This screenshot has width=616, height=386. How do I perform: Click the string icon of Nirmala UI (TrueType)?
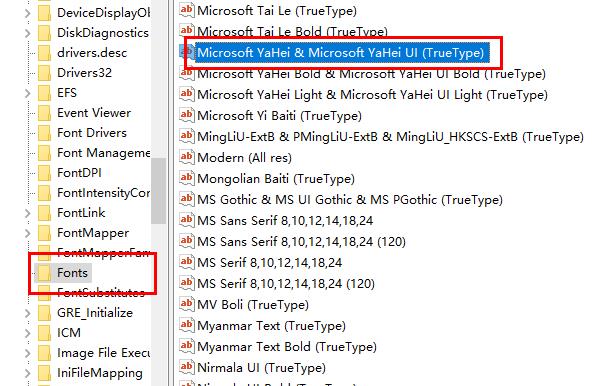187,367
